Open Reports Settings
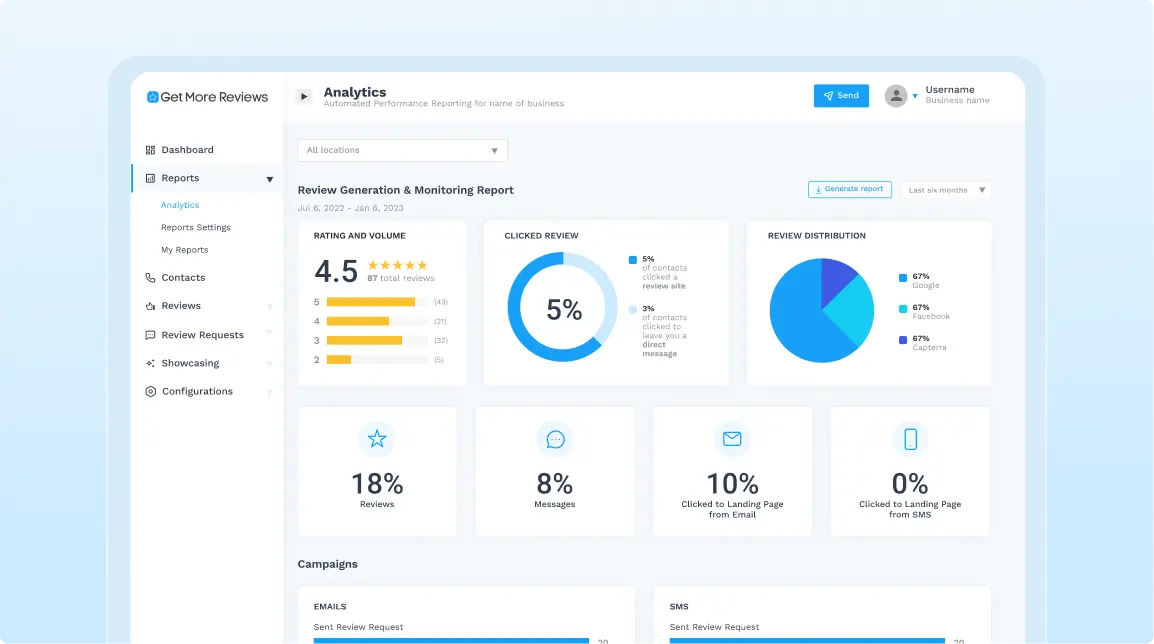The image size is (1154, 644). pos(196,227)
